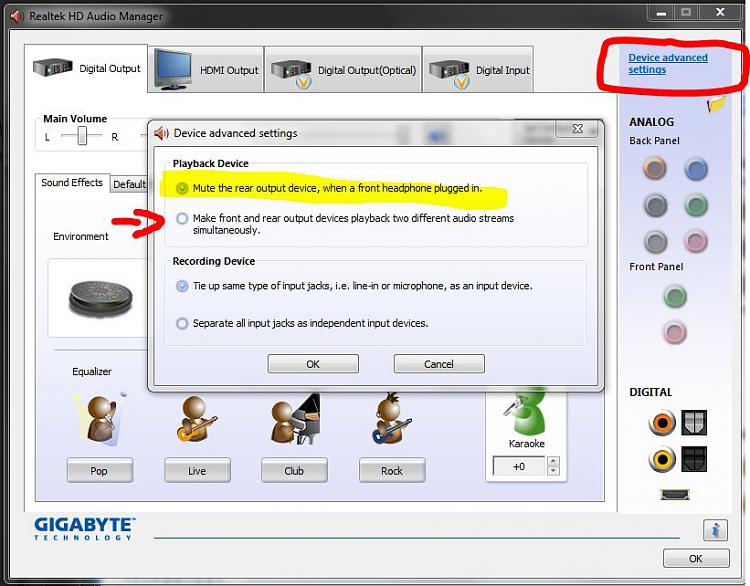Apply the Rock equalizer preset
The width and height of the screenshot is (750, 586).
(x=392, y=471)
